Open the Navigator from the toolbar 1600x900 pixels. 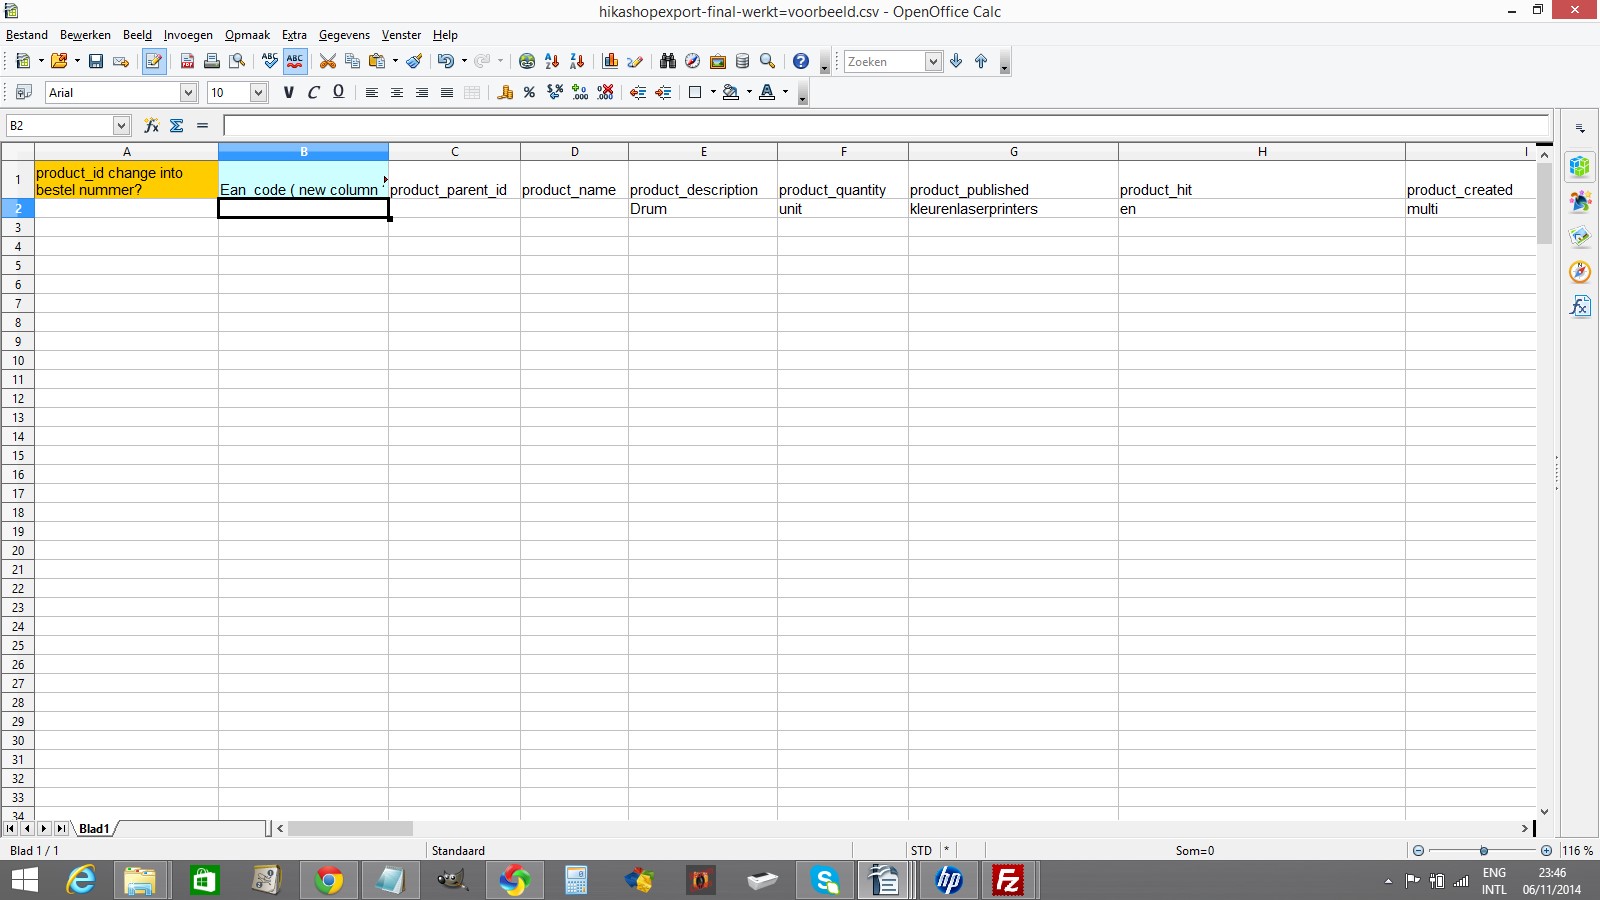click(x=692, y=61)
